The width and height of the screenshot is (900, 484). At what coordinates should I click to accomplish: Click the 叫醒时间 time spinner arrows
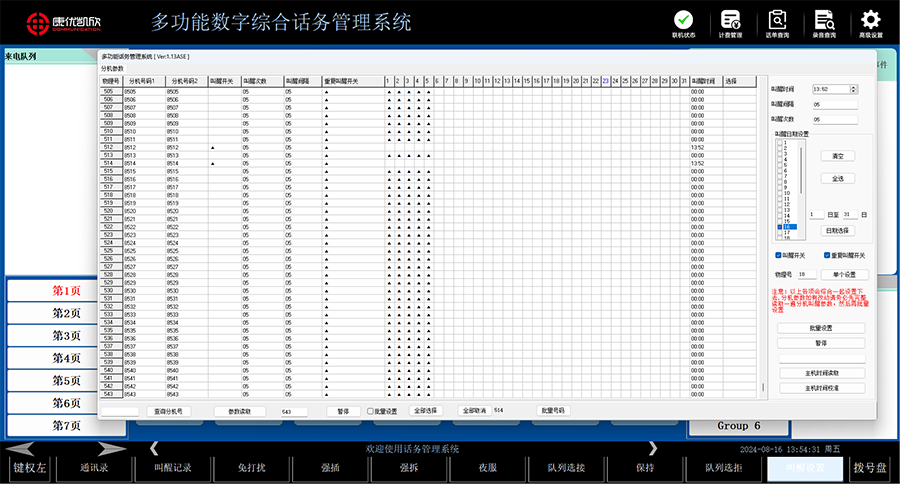[854, 89]
